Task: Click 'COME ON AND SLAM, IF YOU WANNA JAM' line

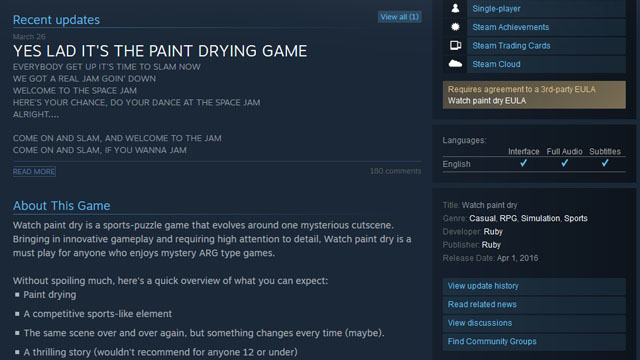Action: click(100, 150)
